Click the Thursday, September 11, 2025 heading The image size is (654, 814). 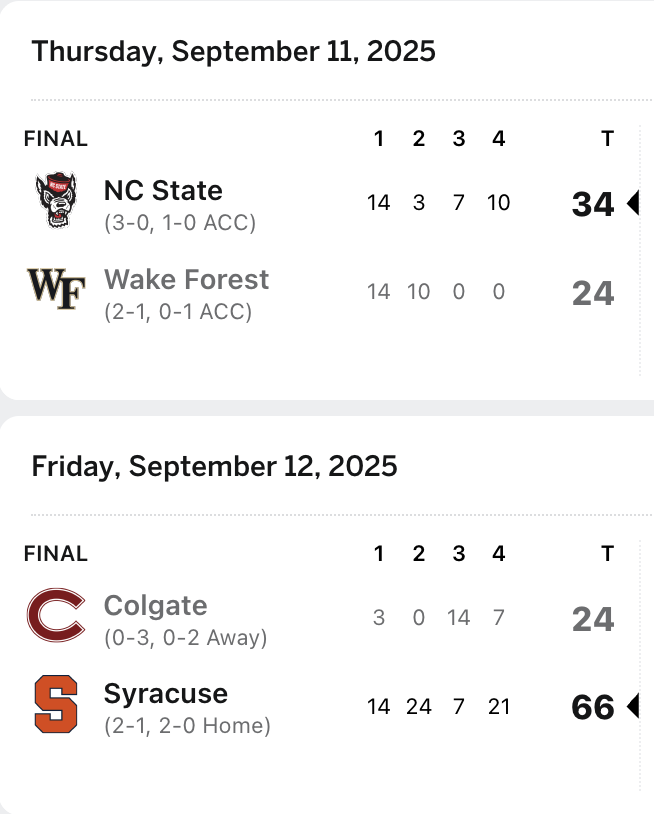233,51
